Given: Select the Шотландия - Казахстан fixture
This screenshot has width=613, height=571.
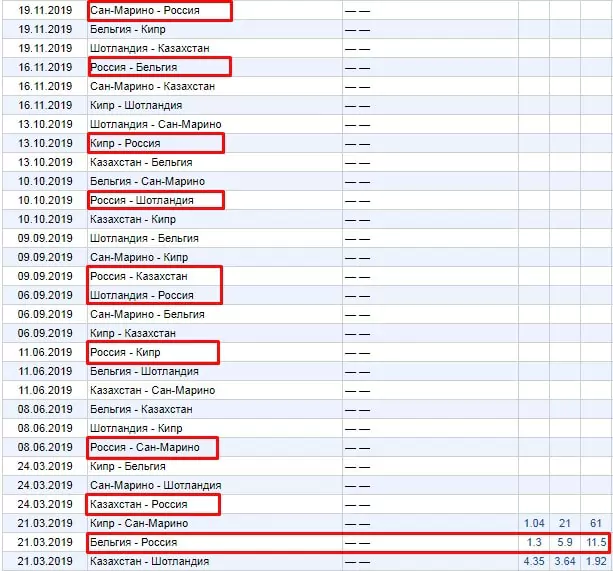Looking at the screenshot, I should tap(150, 48).
